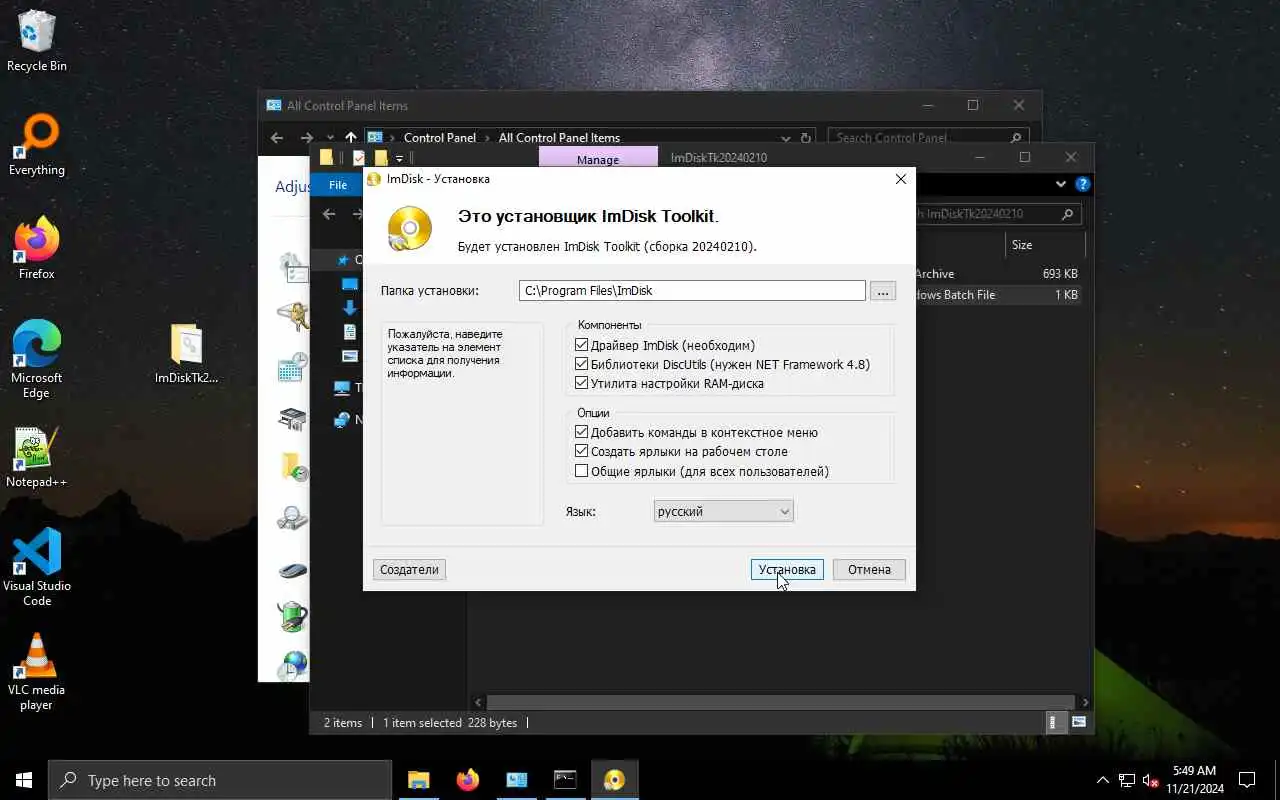1280x800 pixels.
Task: Open the File tab in Explorer
Action: coord(338,185)
